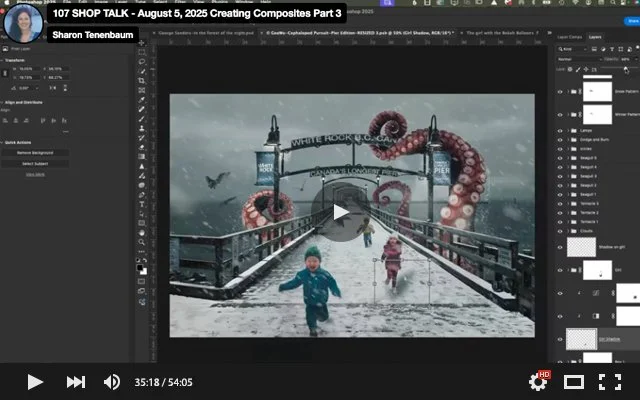Image resolution: width=640 pixels, height=400 pixels.
Task: Hide the Seagull 5 group
Action: click(560, 158)
